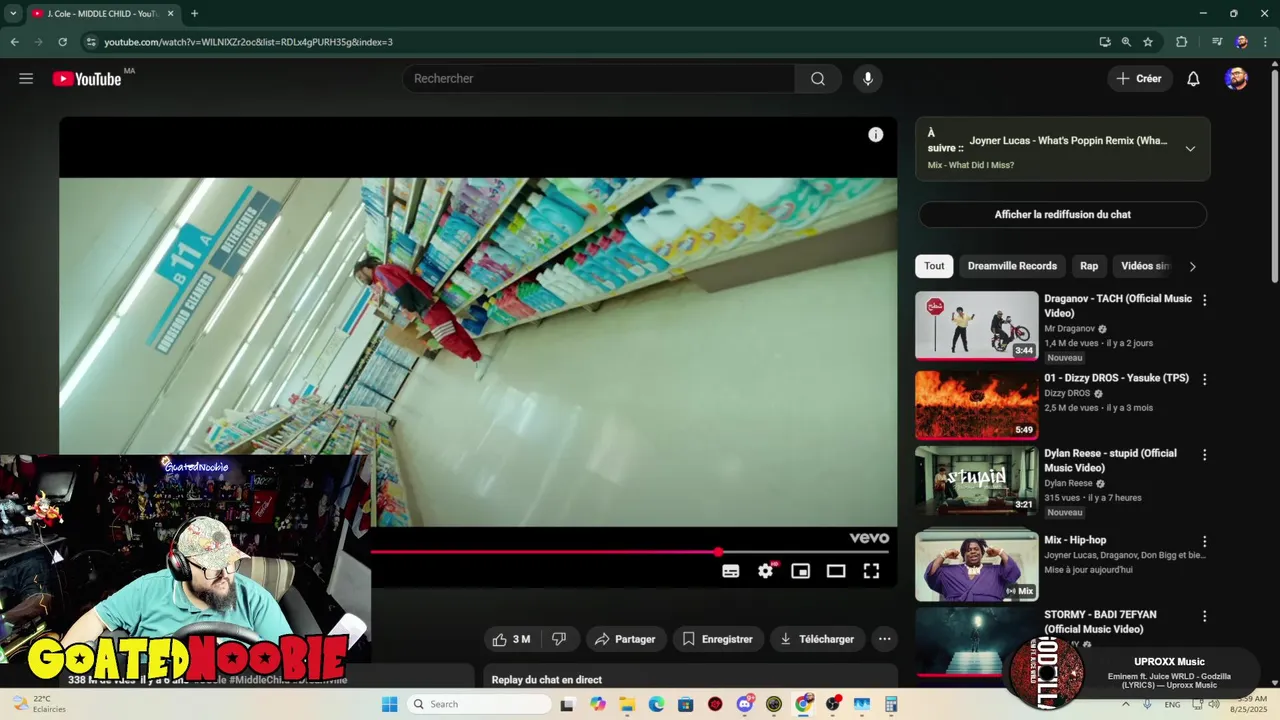Select the Dreamville Records chip
This screenshot has width=1280, height=720.
click(1012, 266)
